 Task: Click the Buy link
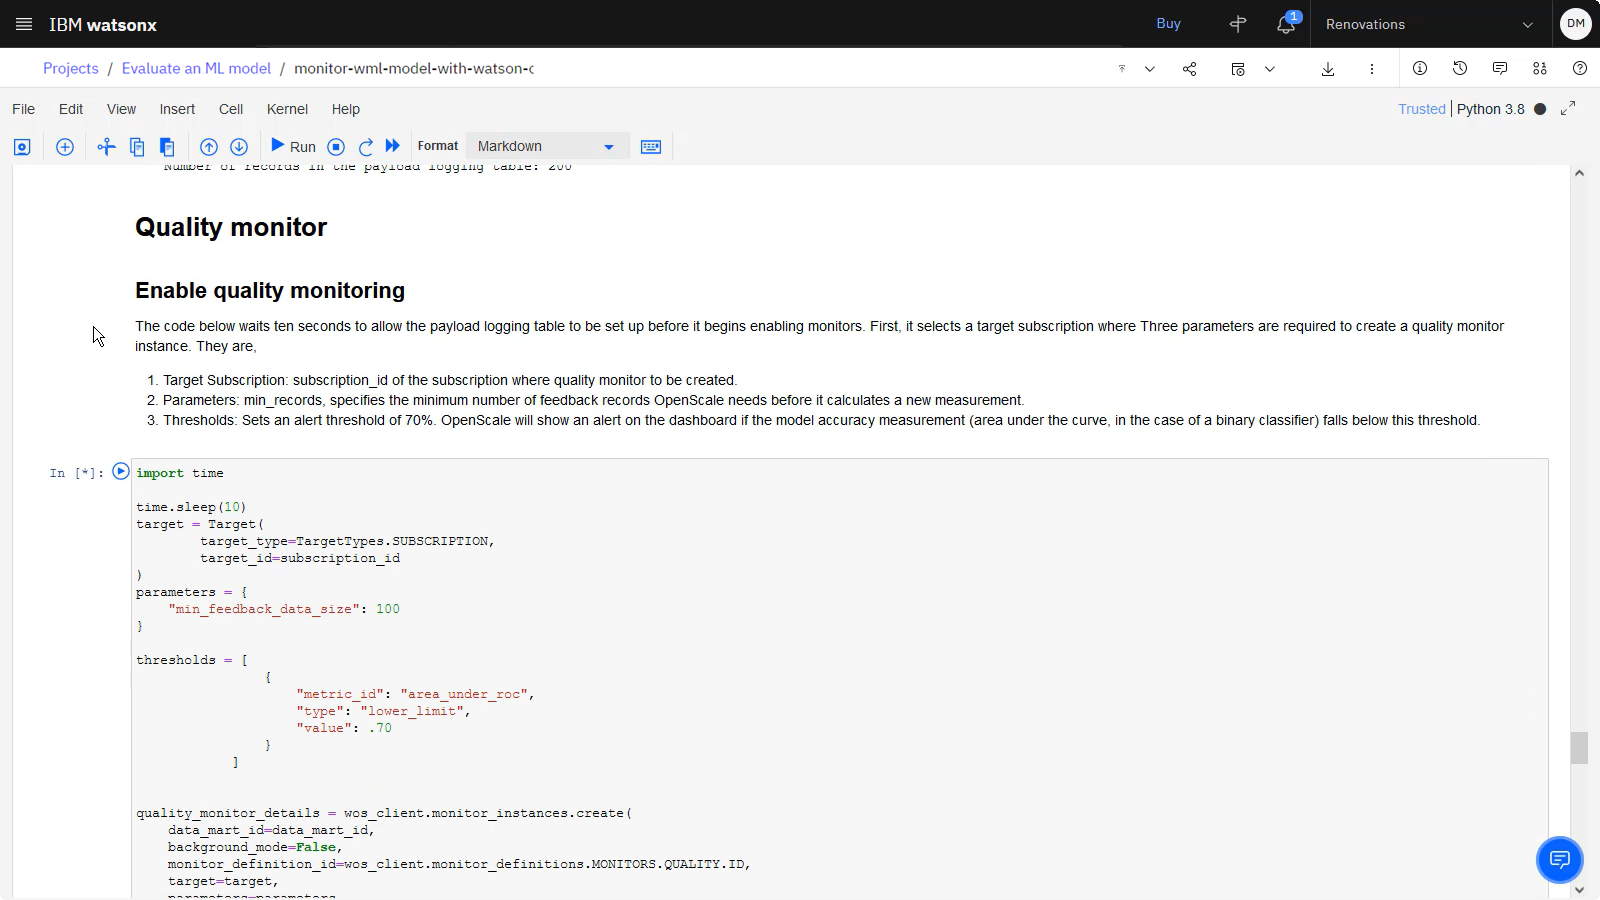pos(1168,24)
